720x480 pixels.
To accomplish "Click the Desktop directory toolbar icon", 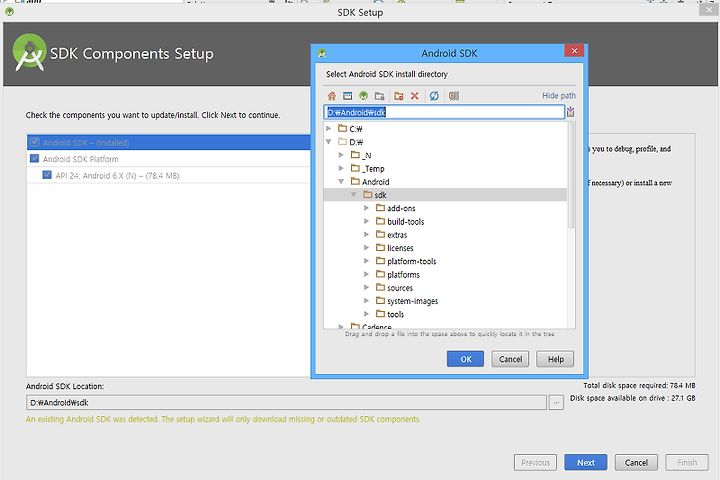I will (348, 96).
